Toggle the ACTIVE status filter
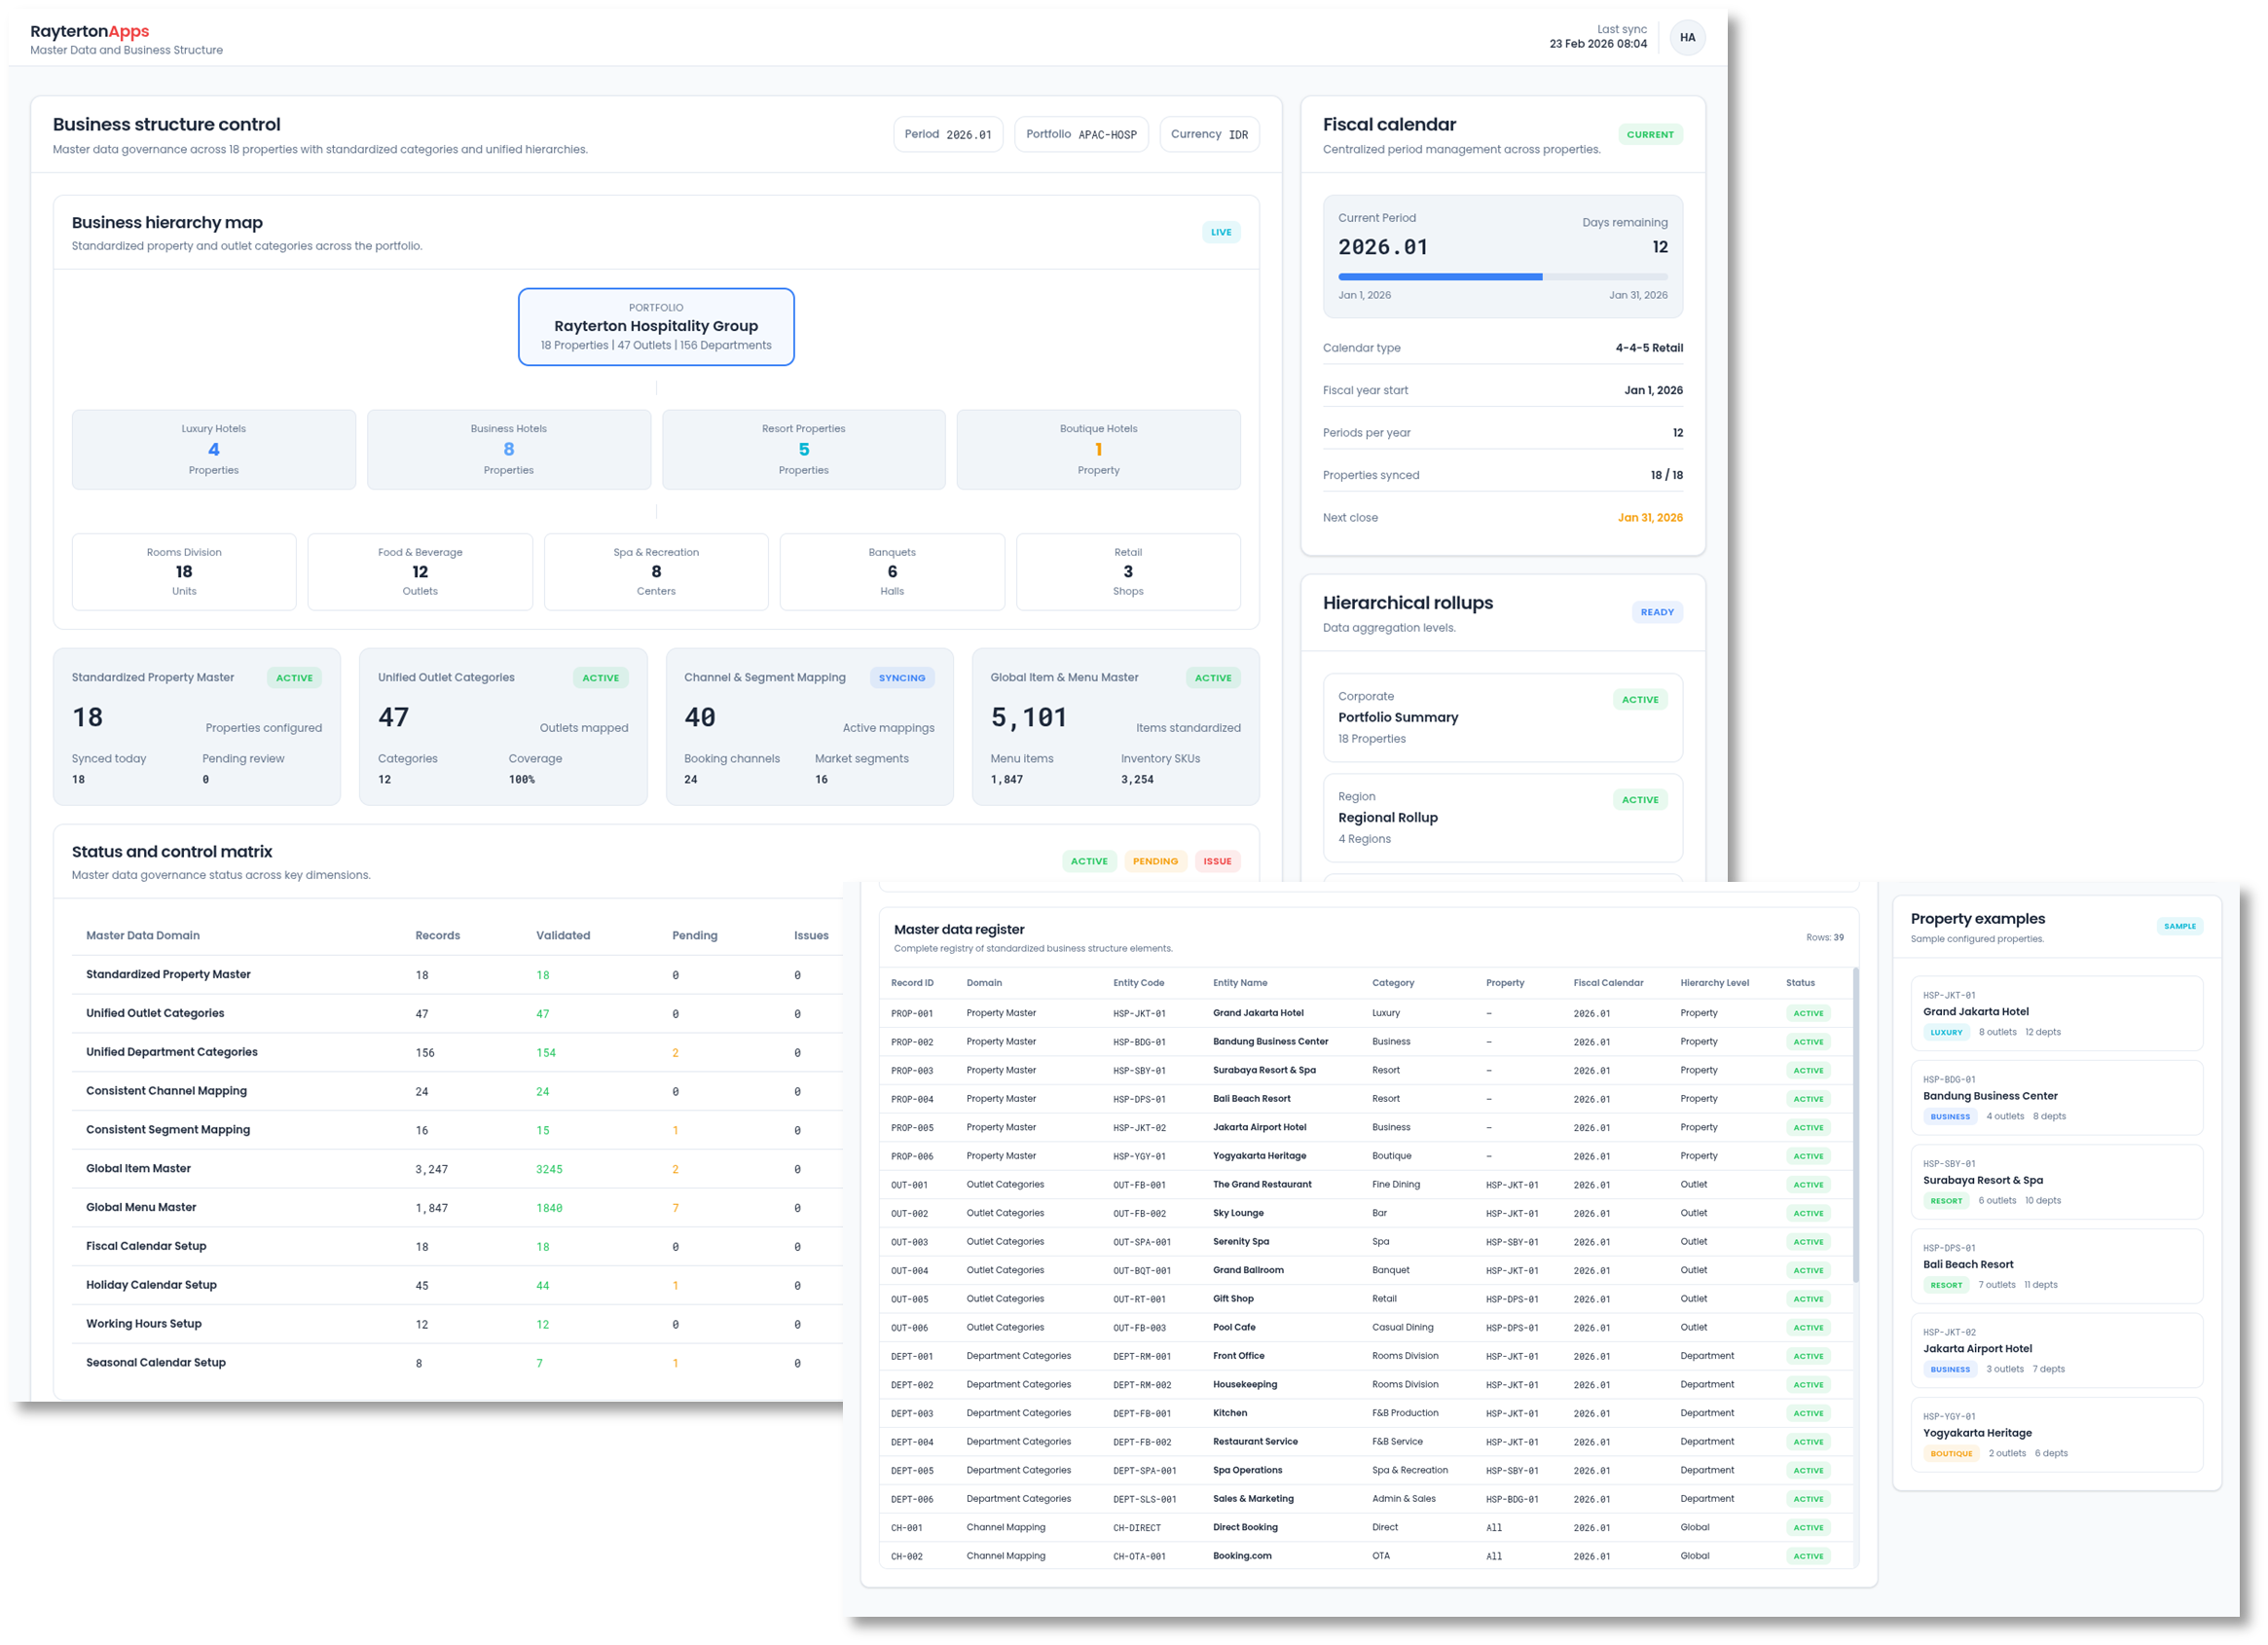The image size is (2268, 1645). (1089, 861)
